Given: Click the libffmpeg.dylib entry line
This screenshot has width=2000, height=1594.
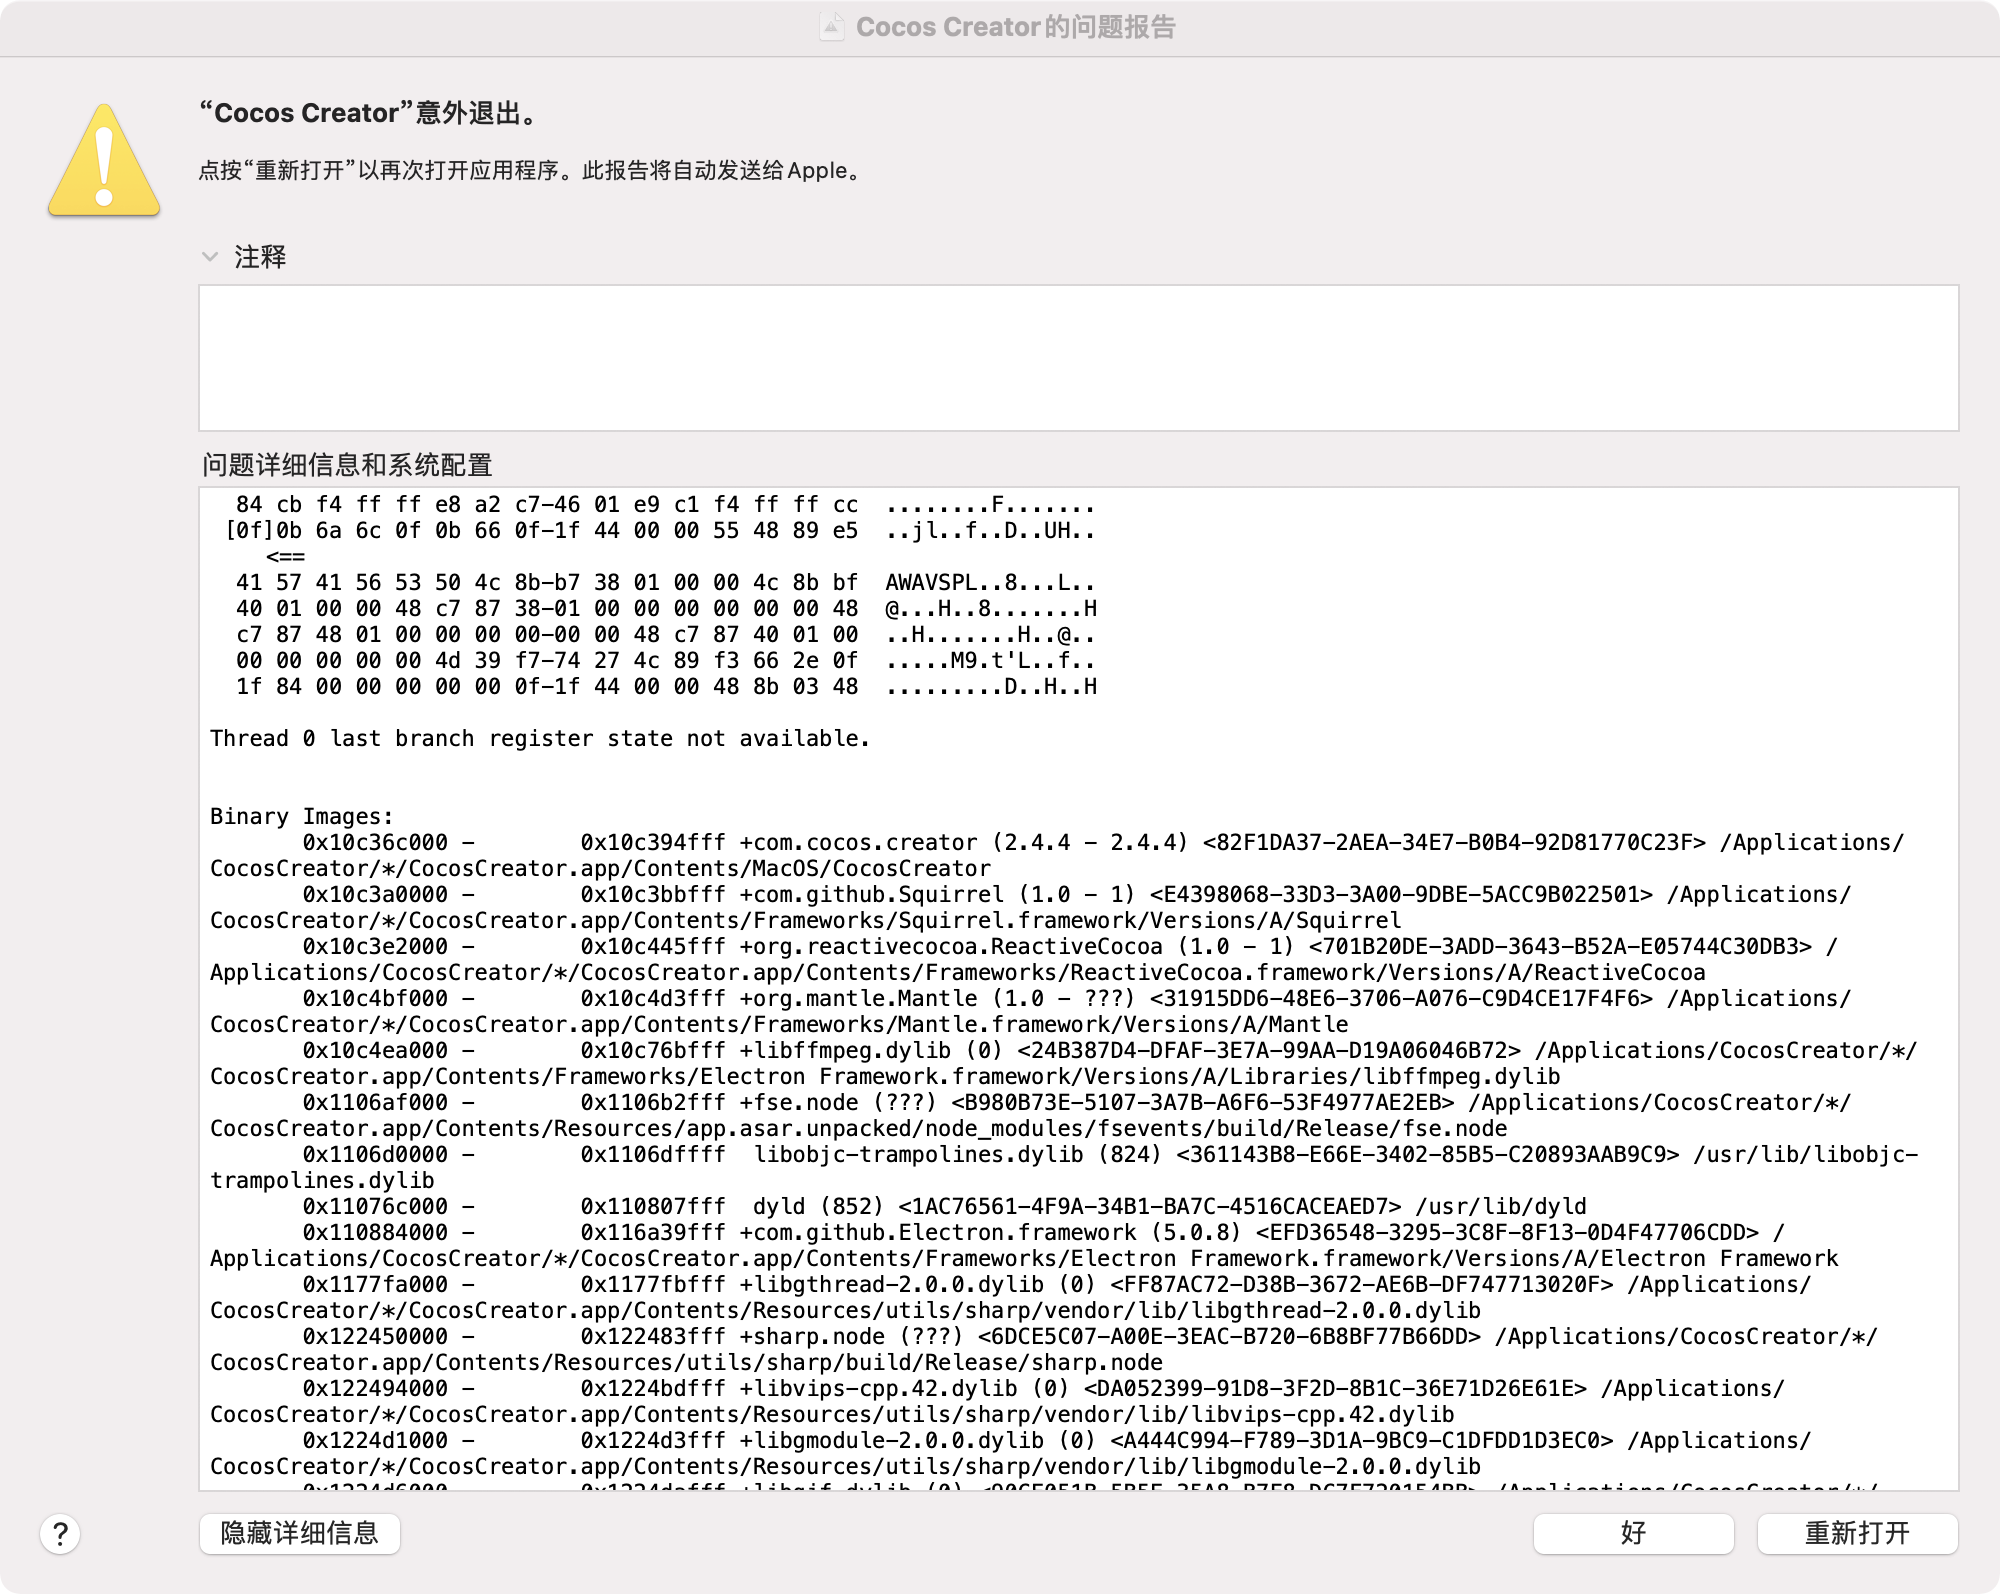Looking at the screenshot, I should 845,1051.
